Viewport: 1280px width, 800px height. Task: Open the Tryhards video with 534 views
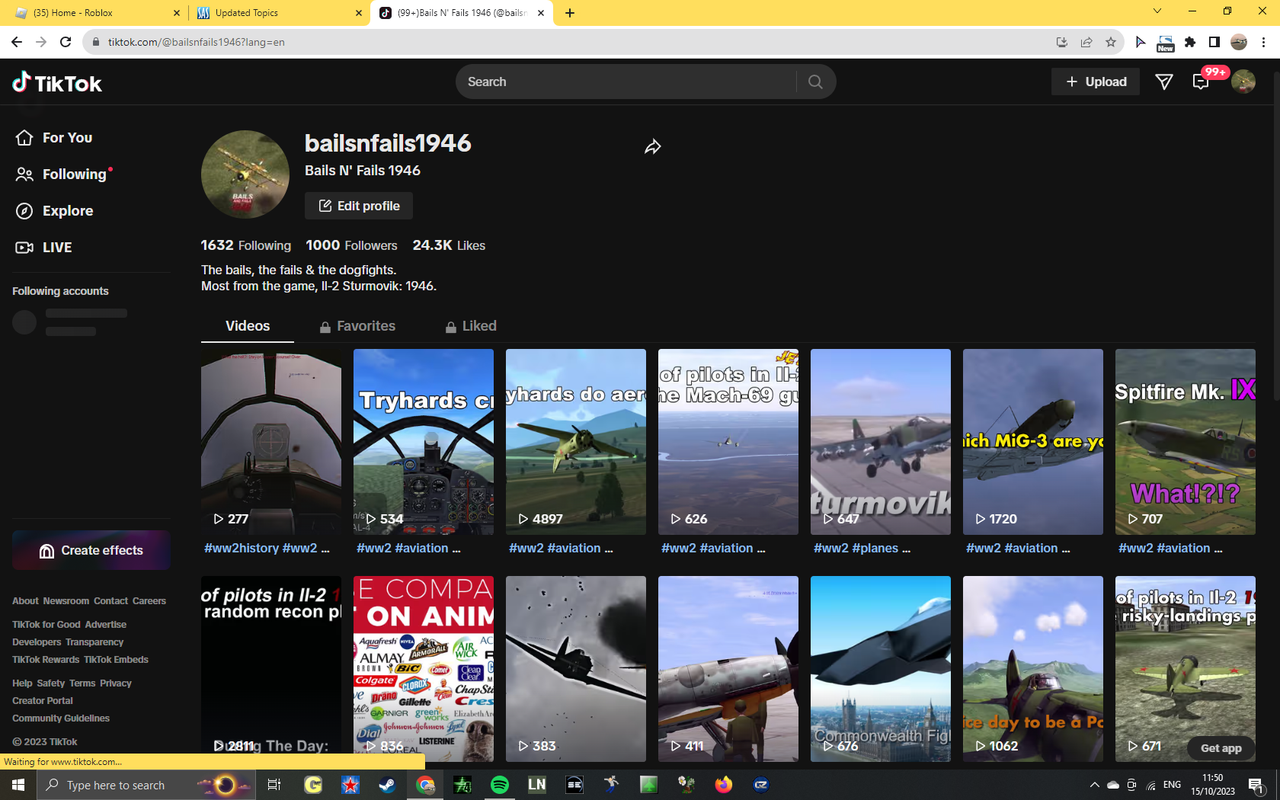pos(423,442)
